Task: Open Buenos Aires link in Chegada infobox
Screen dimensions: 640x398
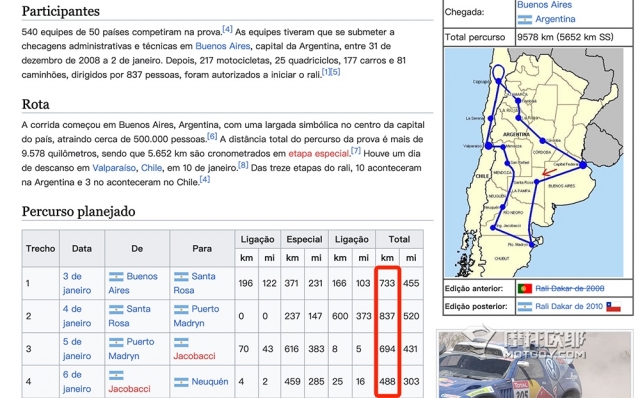Action: pyautogui.click(x=544, y=5)
